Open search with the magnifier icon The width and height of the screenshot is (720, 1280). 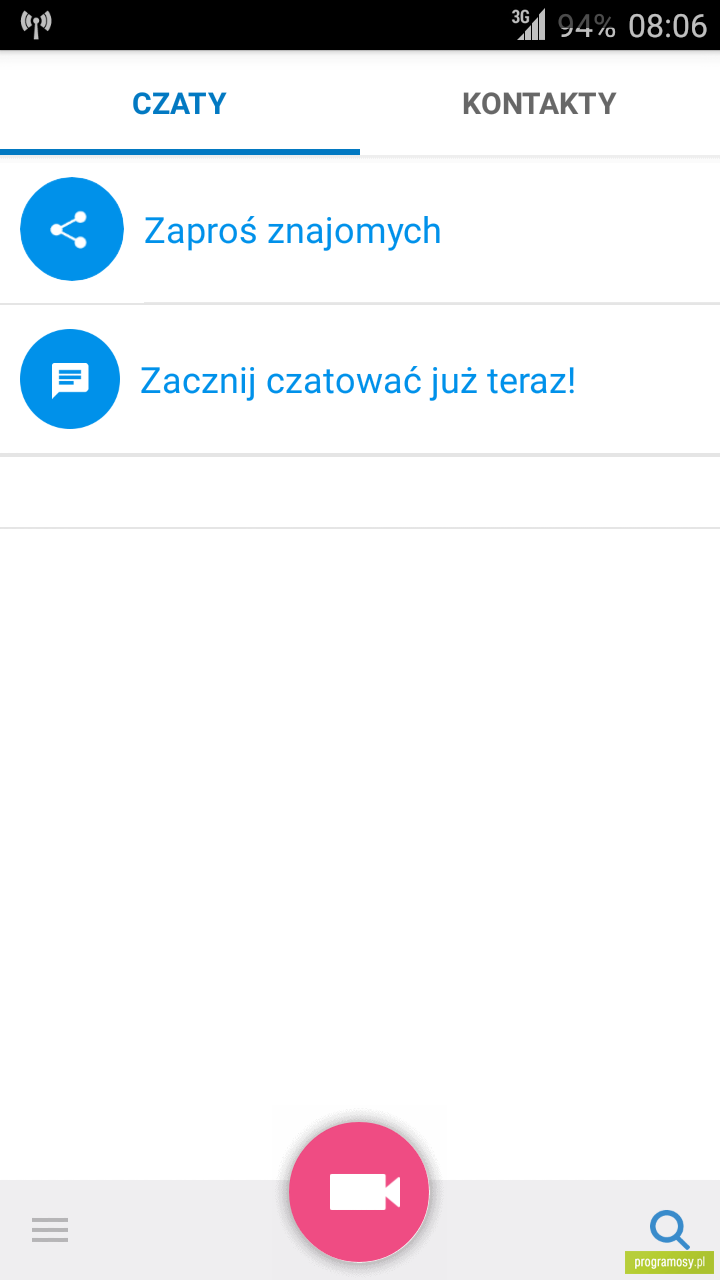pyautogui.click(x=669, y=1229)
